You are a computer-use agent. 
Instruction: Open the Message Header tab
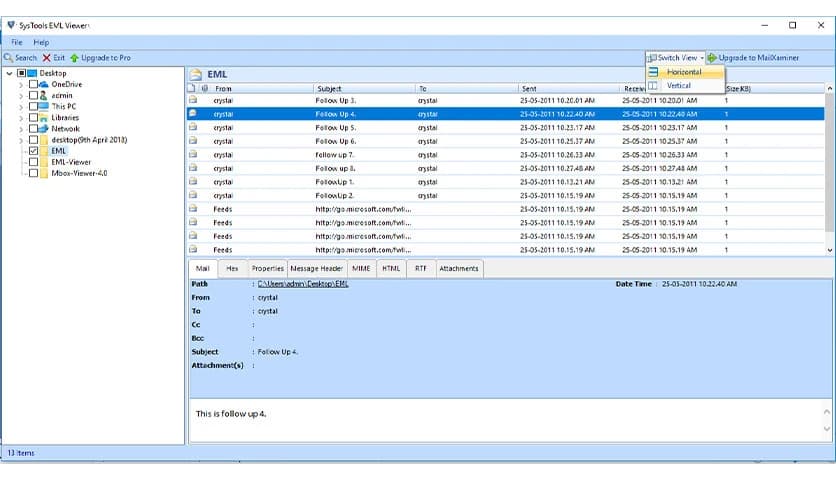tap(317, 268)
